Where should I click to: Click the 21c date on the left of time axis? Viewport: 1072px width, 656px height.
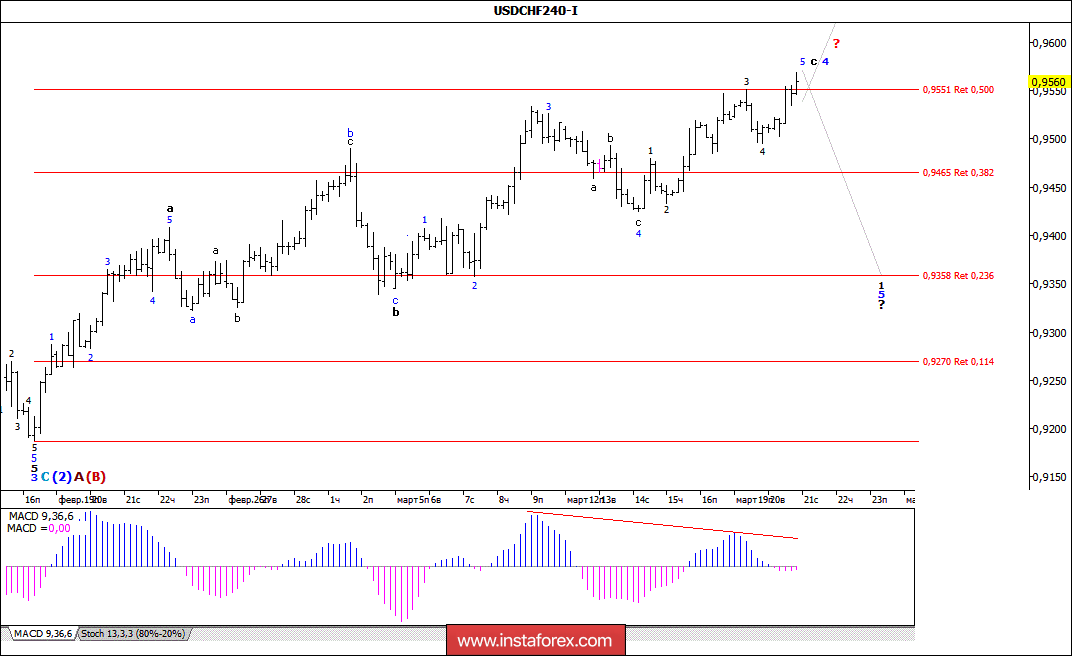[133, 500]
